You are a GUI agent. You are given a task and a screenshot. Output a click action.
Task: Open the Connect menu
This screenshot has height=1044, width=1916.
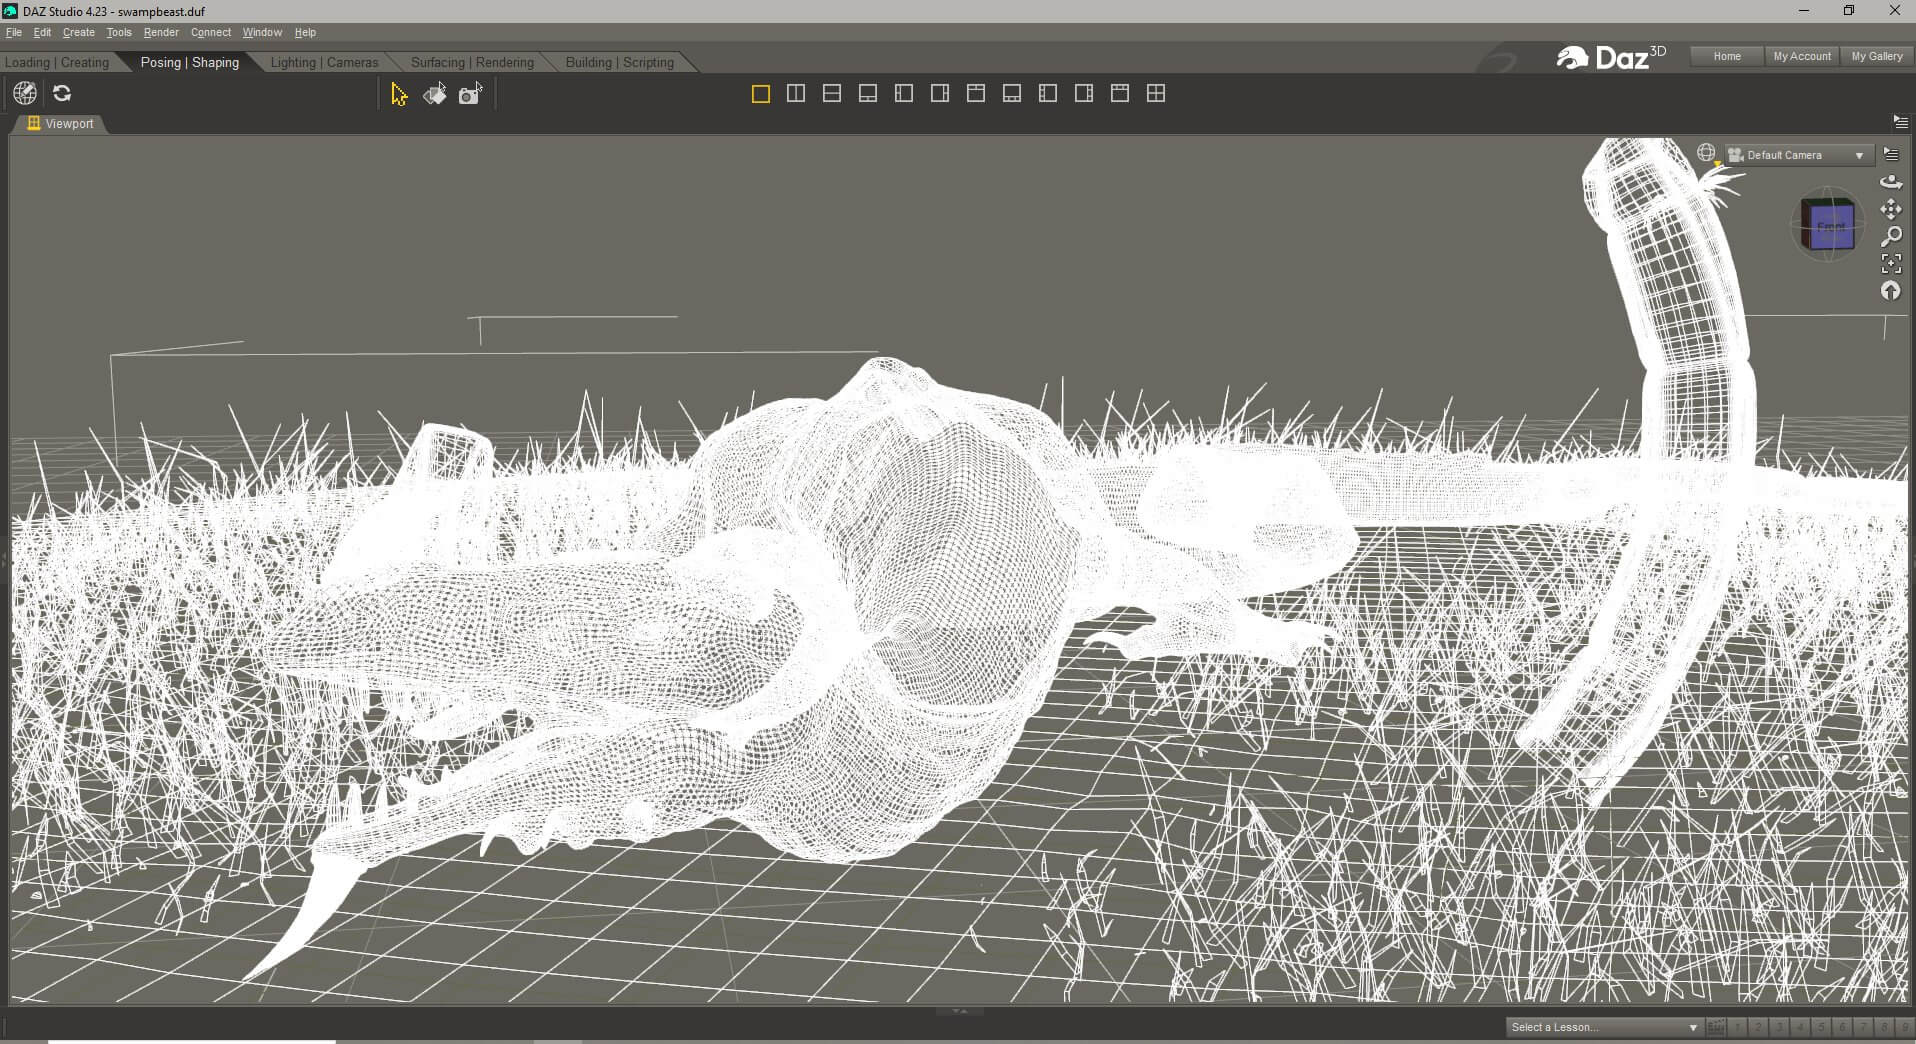pyautogui.click(x=211, y=32)
